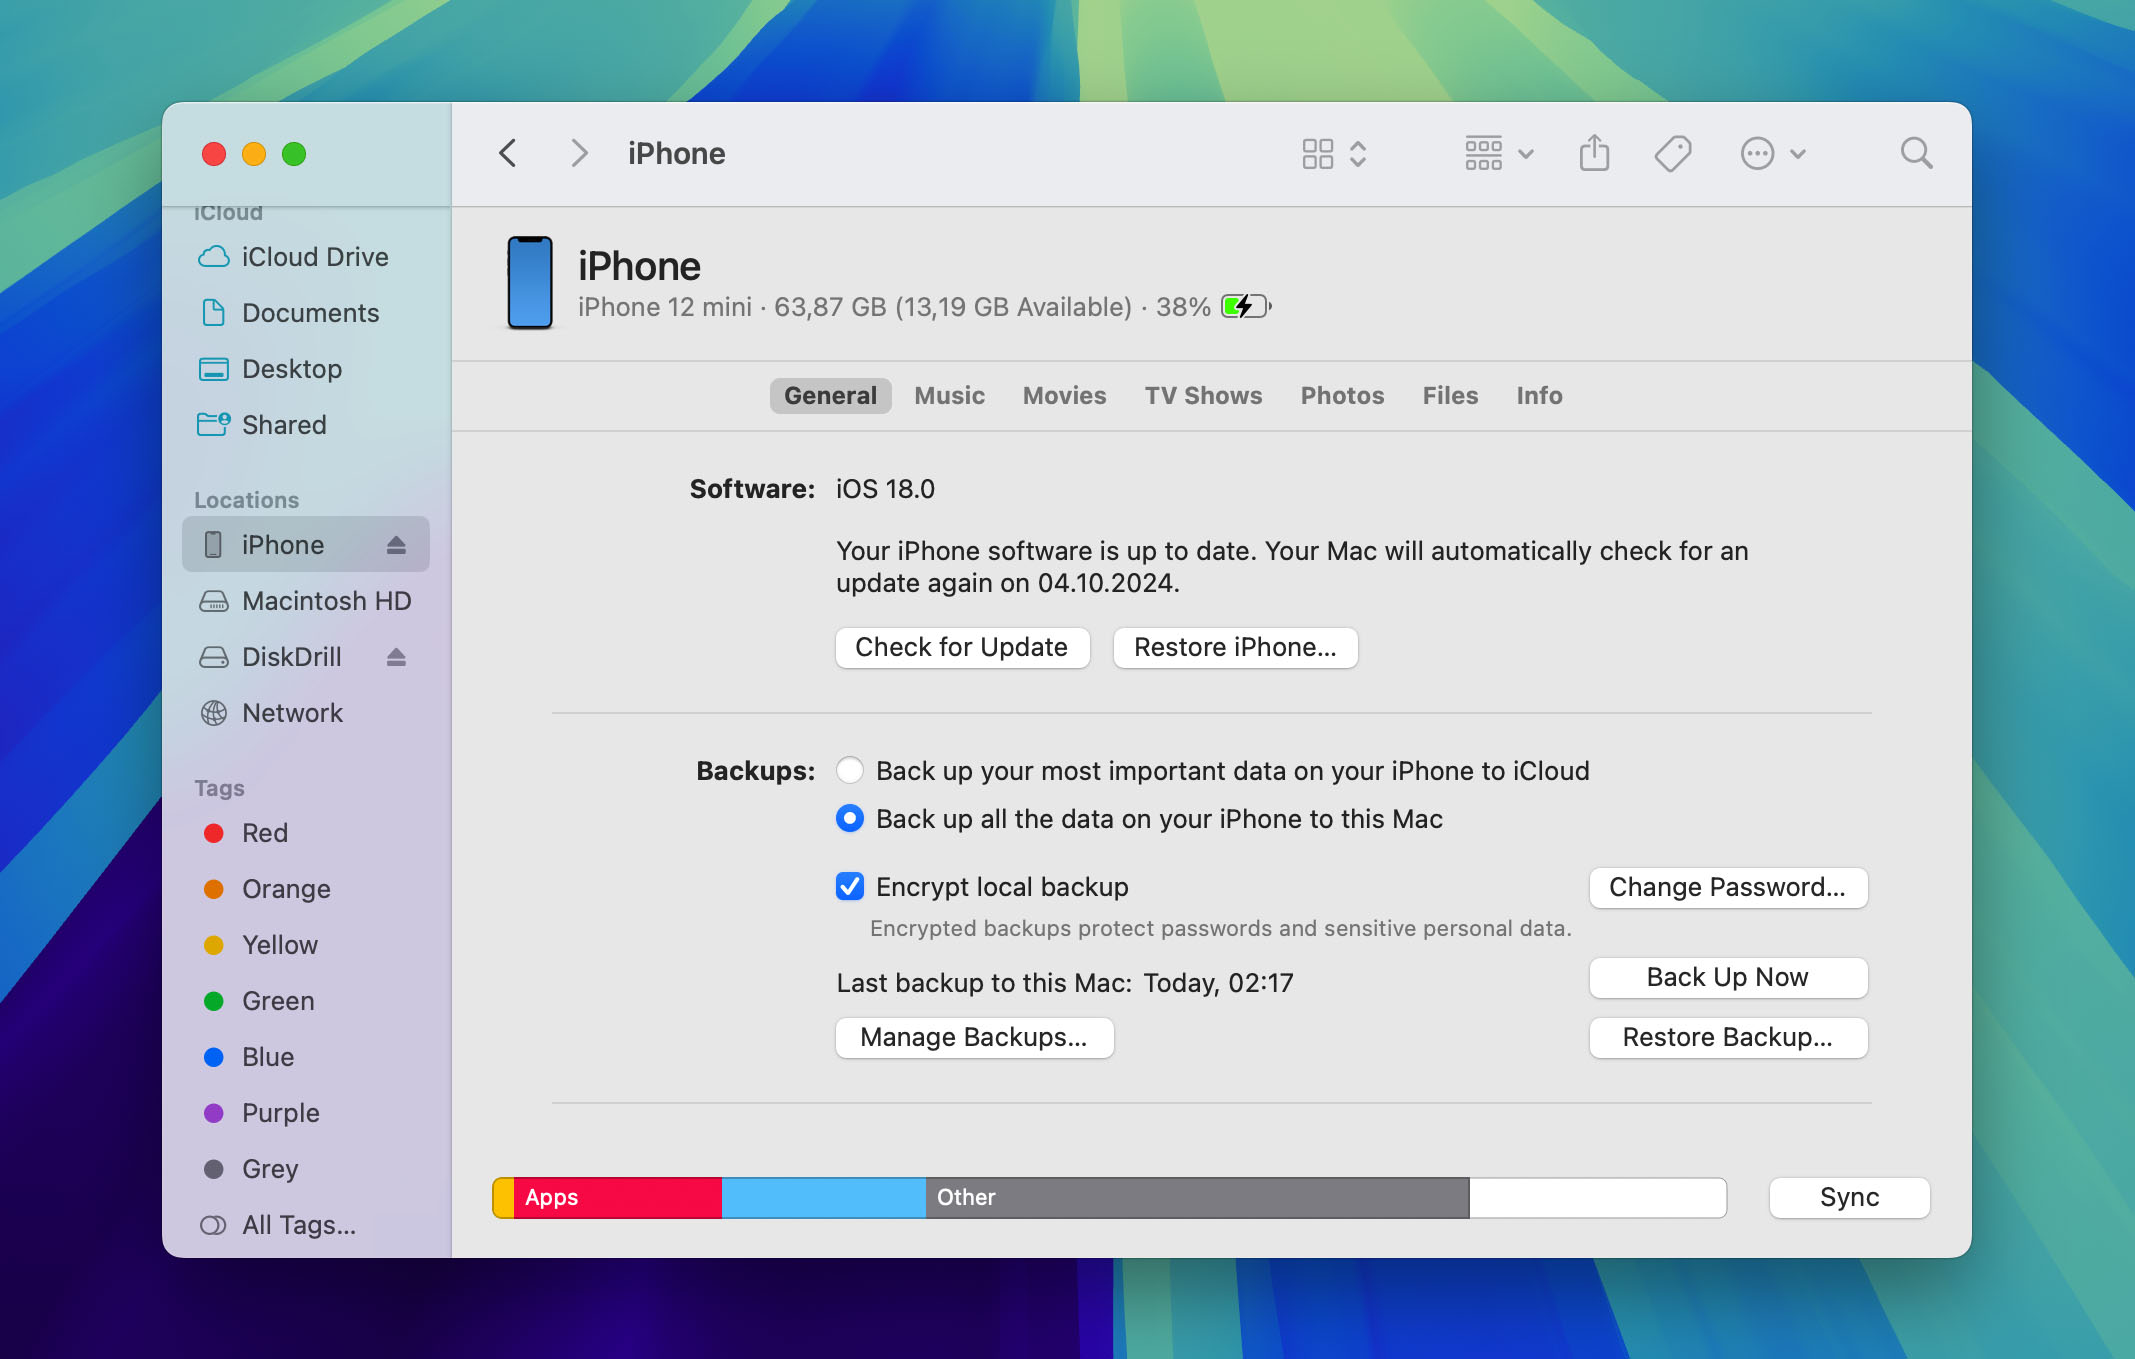2135x1359 pixels.
Task: Click the battery charging indicator
Action: point(1246,306)
